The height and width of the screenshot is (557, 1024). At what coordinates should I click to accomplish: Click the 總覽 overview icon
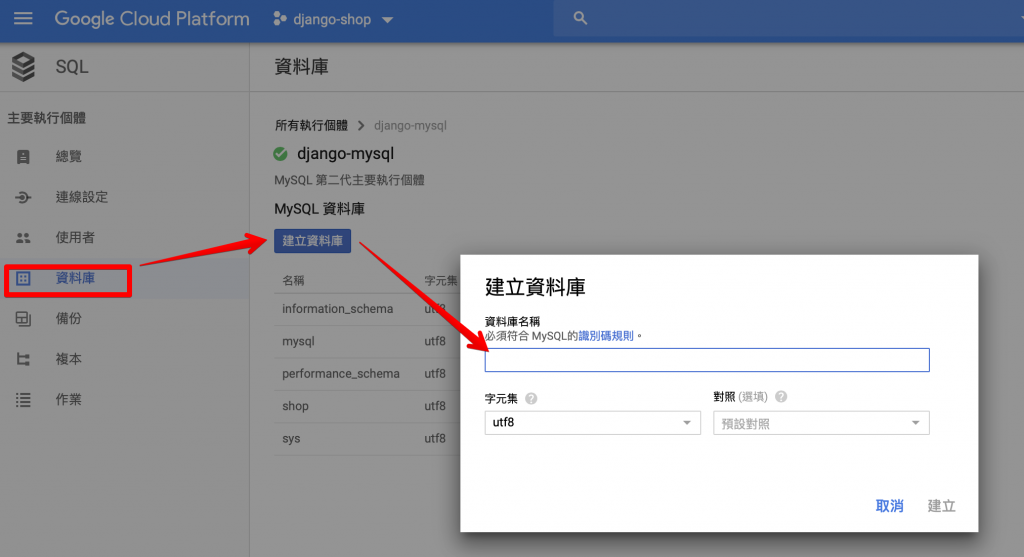tap(23, 157)
